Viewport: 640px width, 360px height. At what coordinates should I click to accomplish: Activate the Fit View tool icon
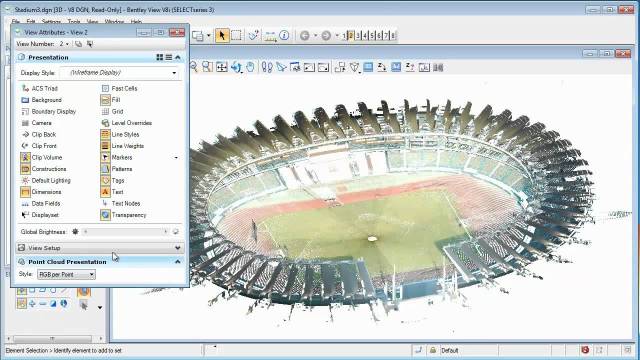click(222, 67)
